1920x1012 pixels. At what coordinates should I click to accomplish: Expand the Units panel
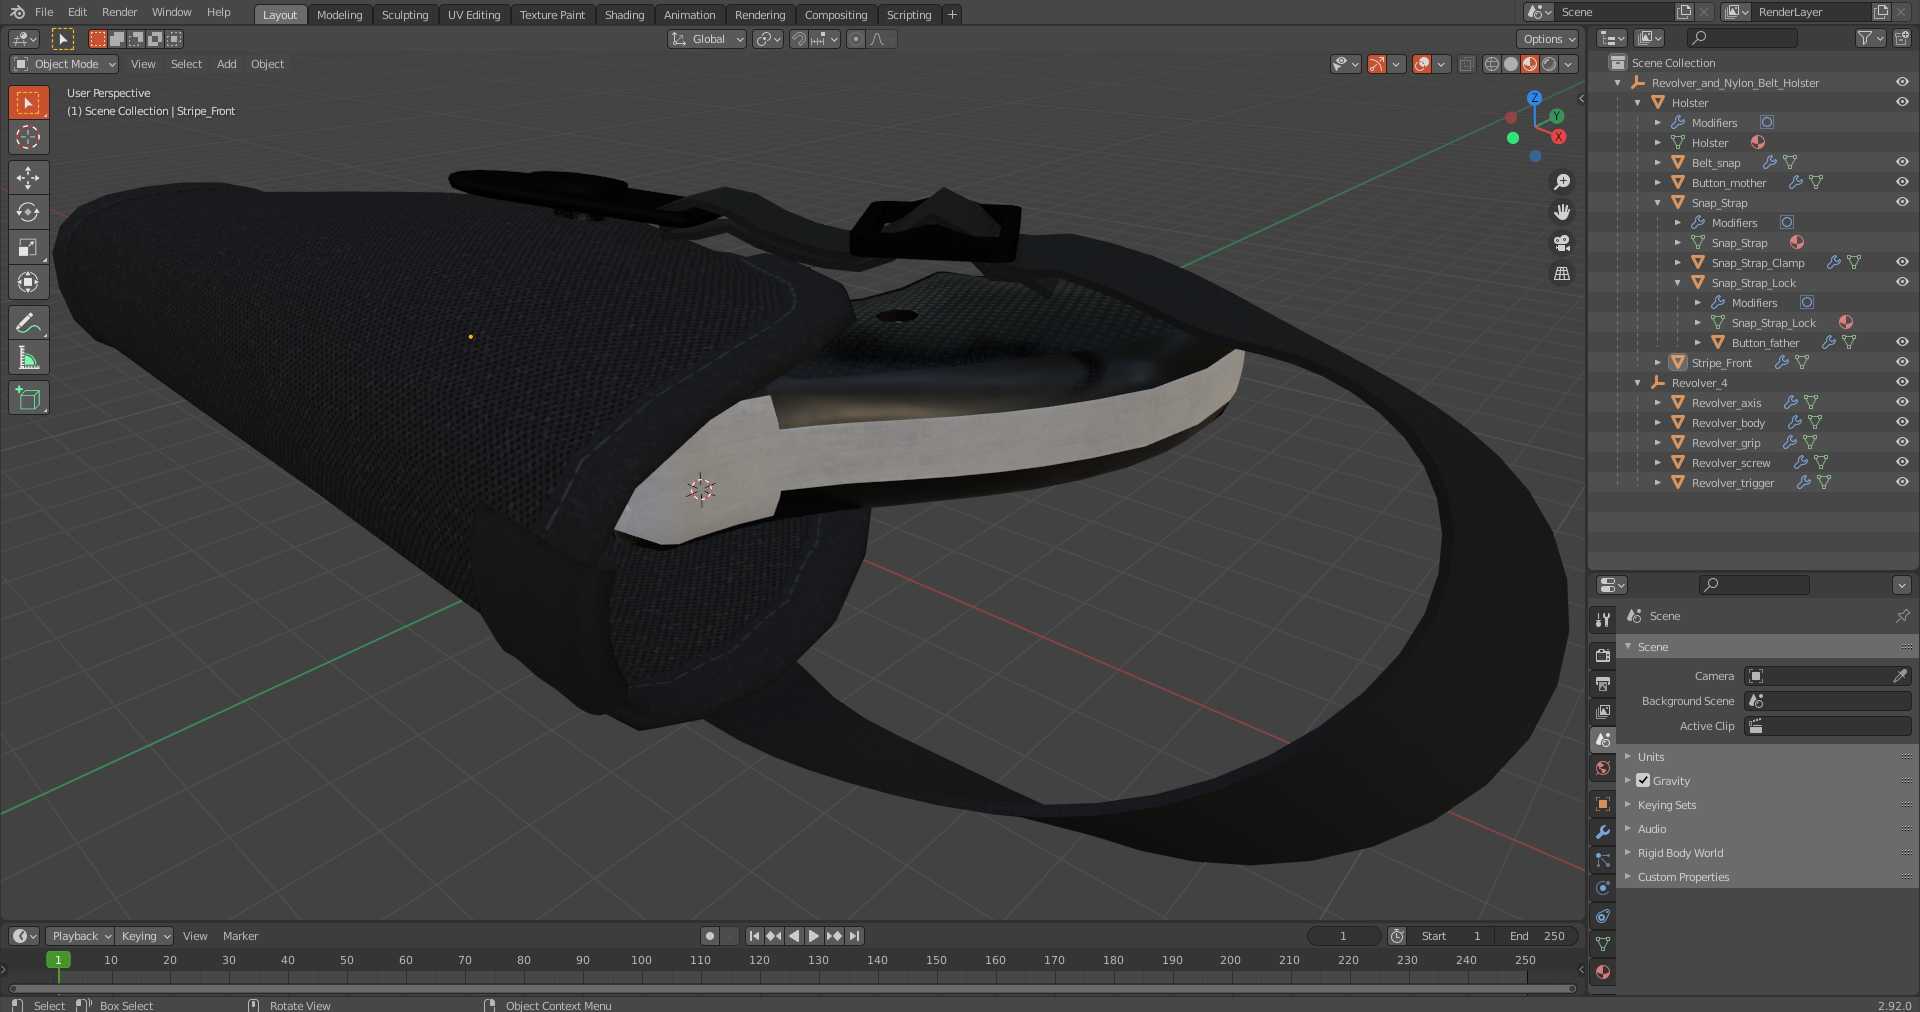tap(1651, 757)
